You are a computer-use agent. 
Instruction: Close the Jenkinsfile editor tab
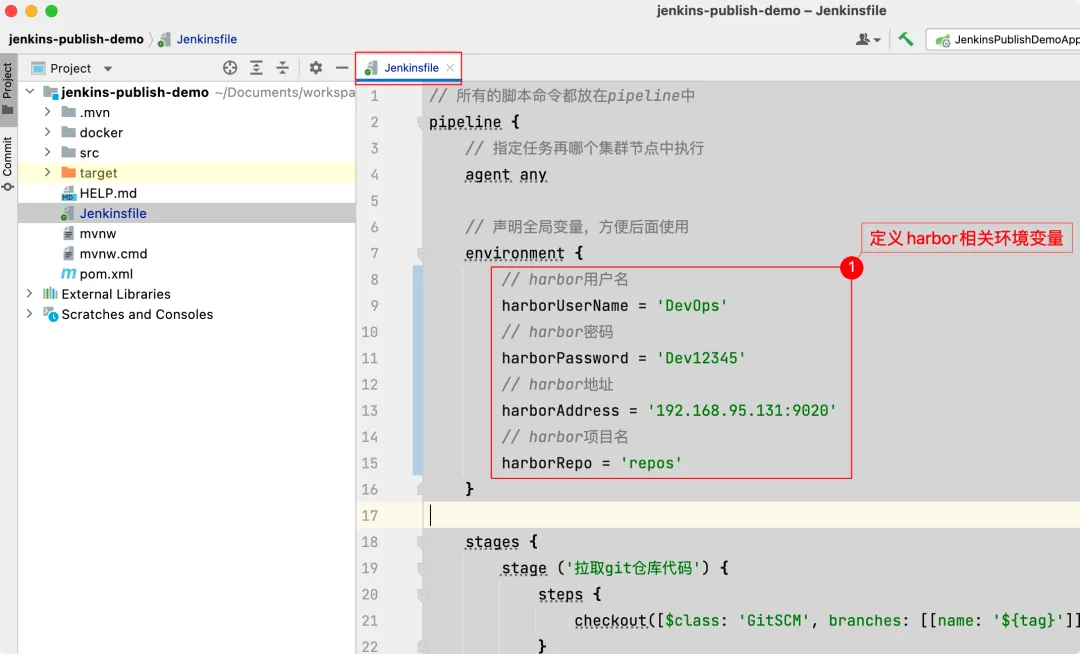pyautogui.click(x=450, y=67)
